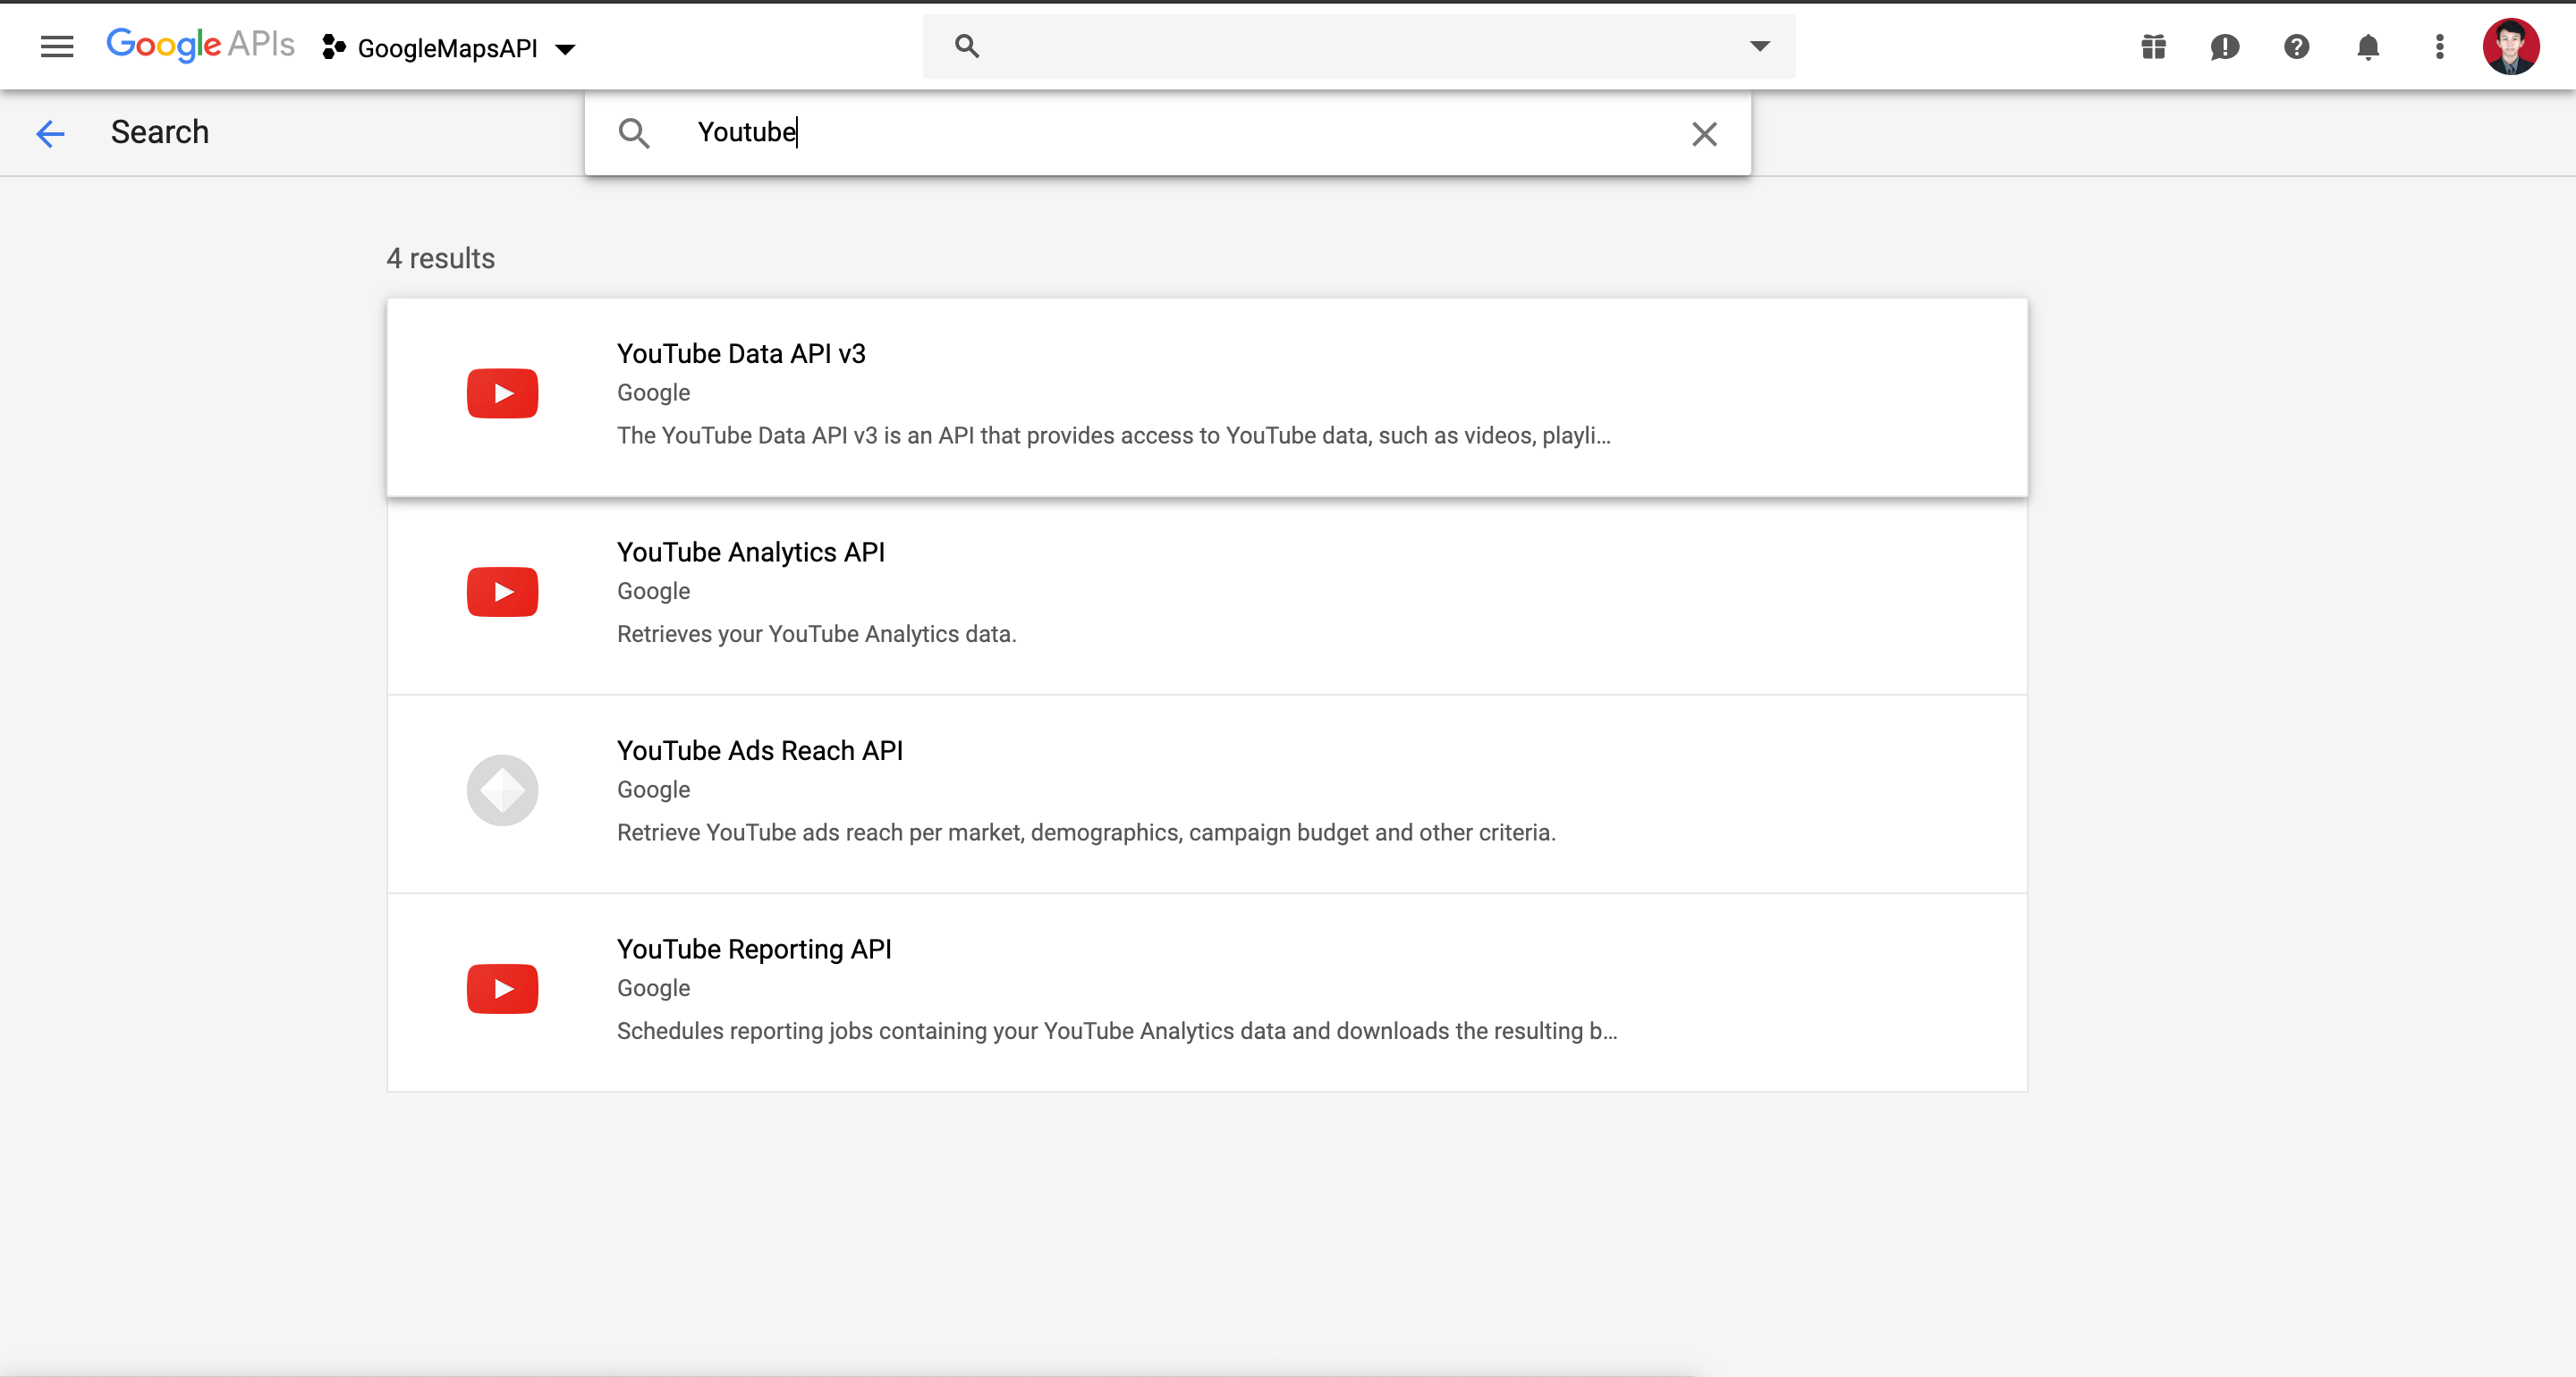Click the YouTube Data API v3 logo

click(502, 394)
